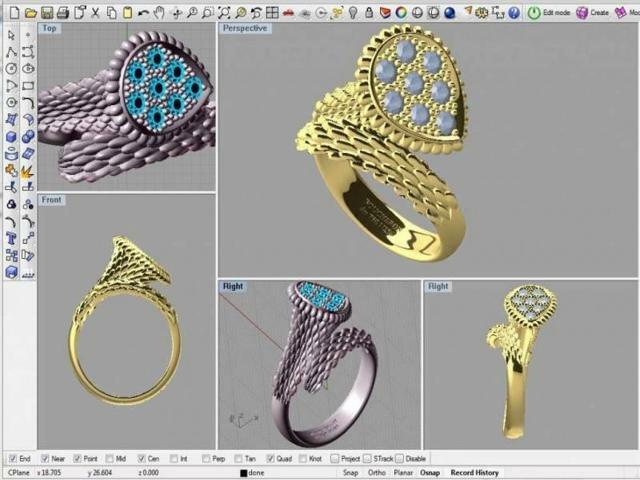Enable the Perp osnap checkbox
This screenshot has width=640, height=480.
tap(206, 459)
